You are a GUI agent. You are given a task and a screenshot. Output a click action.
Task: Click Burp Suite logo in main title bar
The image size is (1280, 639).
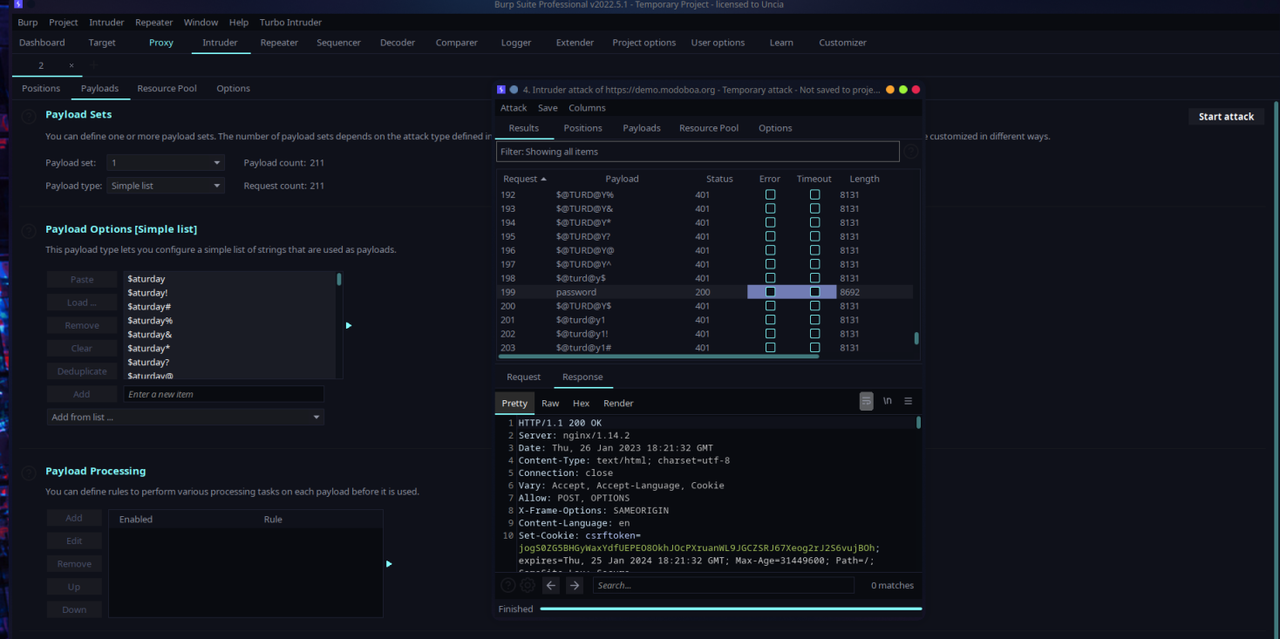[x=18, y=4]
